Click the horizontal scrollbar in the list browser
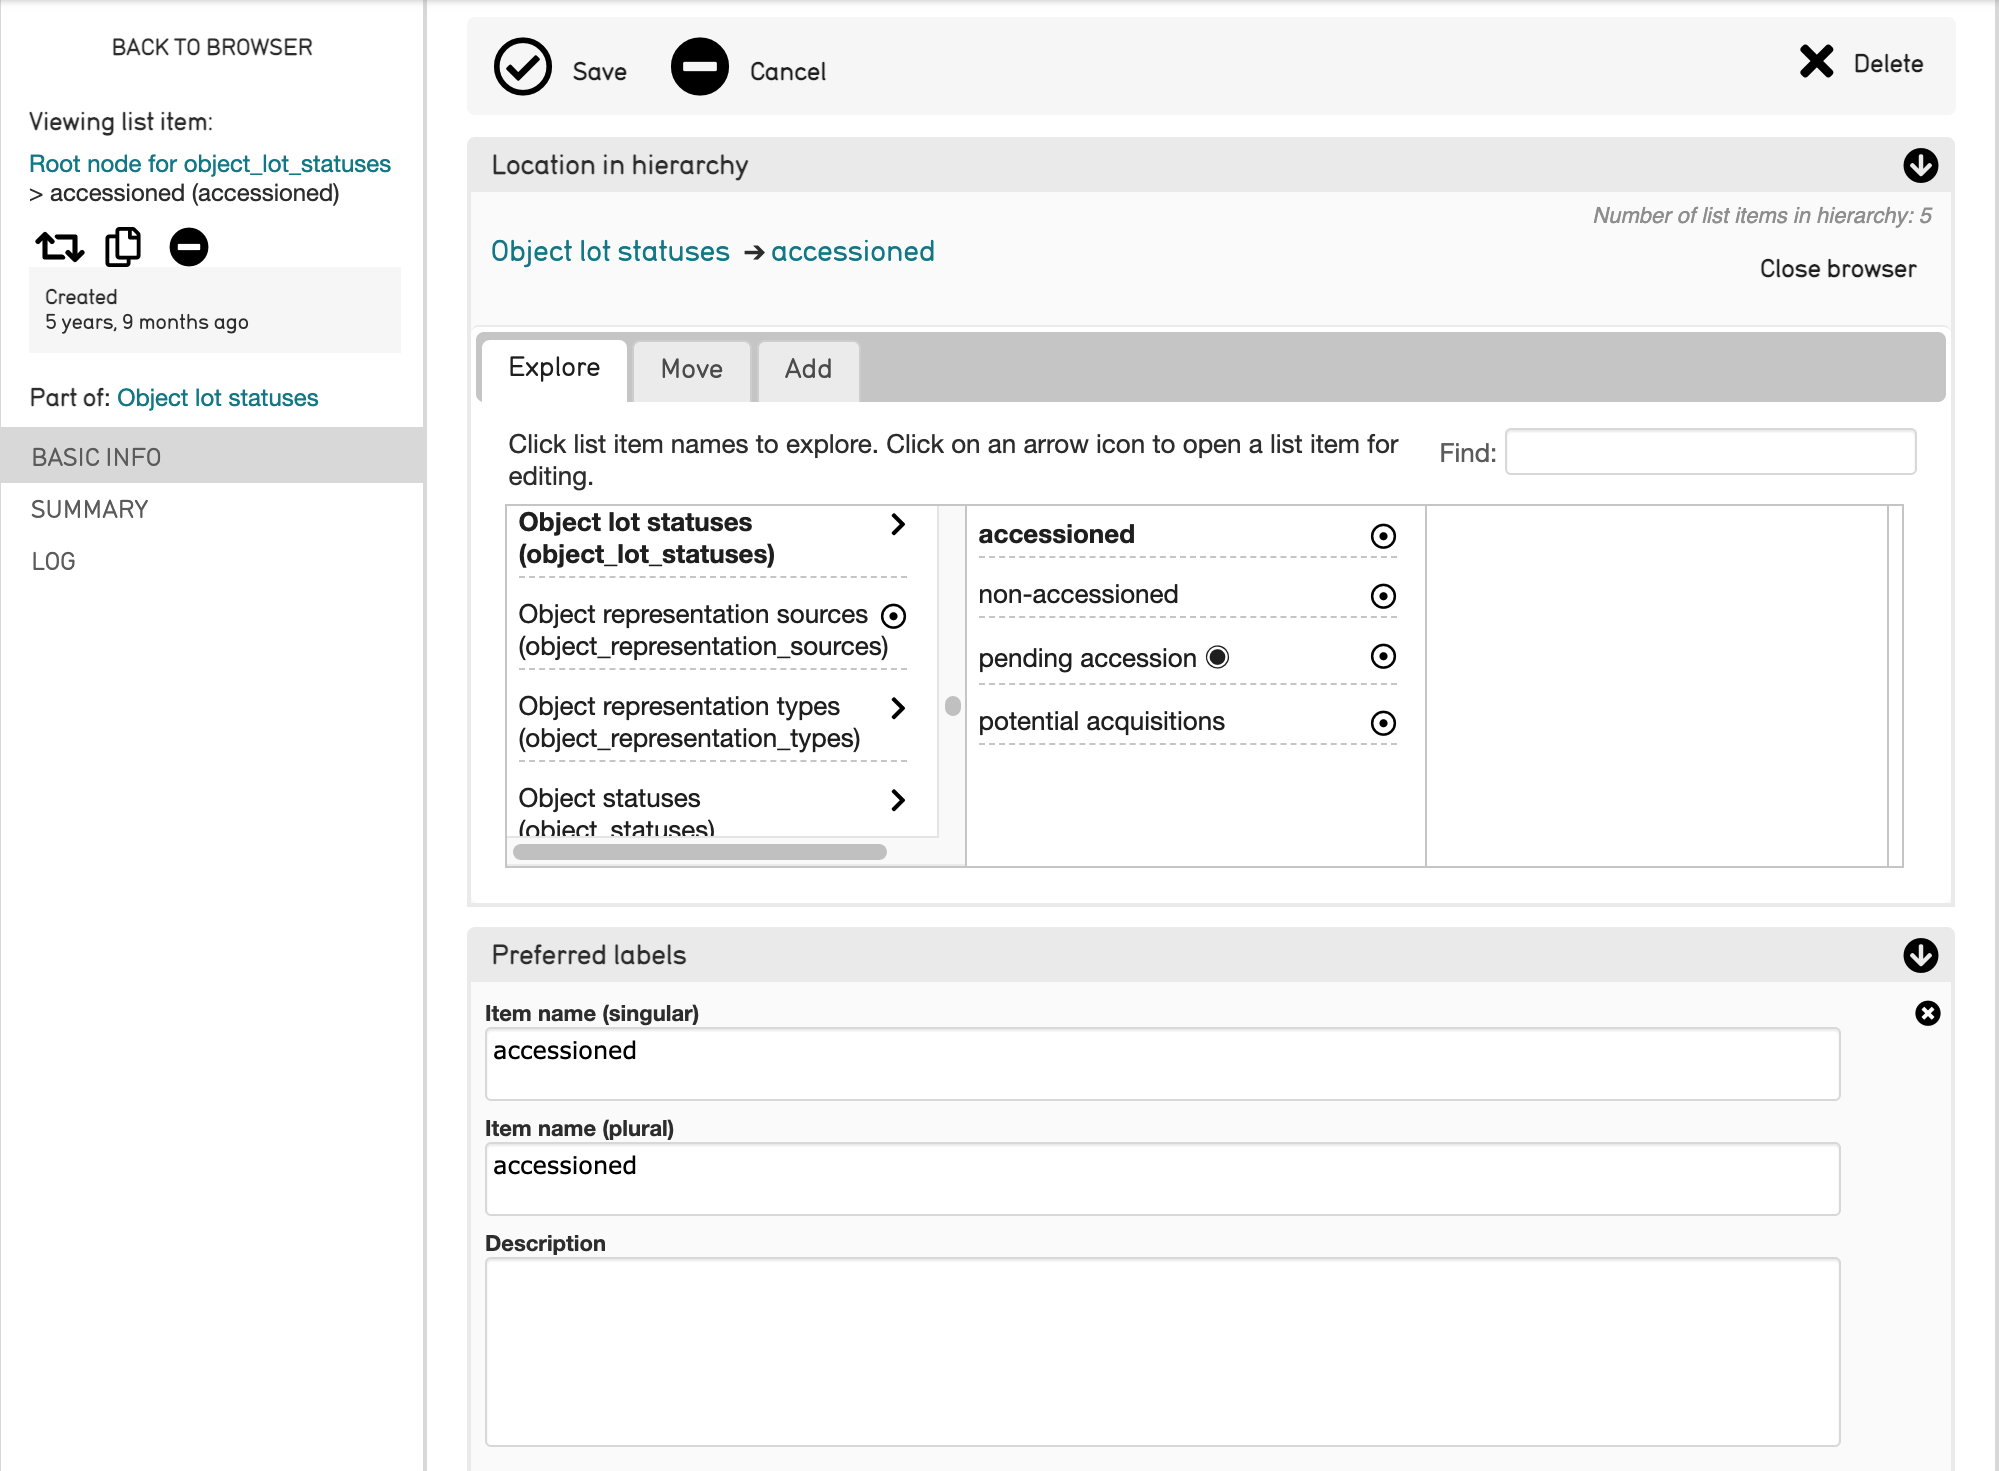 tap(699, 852)
